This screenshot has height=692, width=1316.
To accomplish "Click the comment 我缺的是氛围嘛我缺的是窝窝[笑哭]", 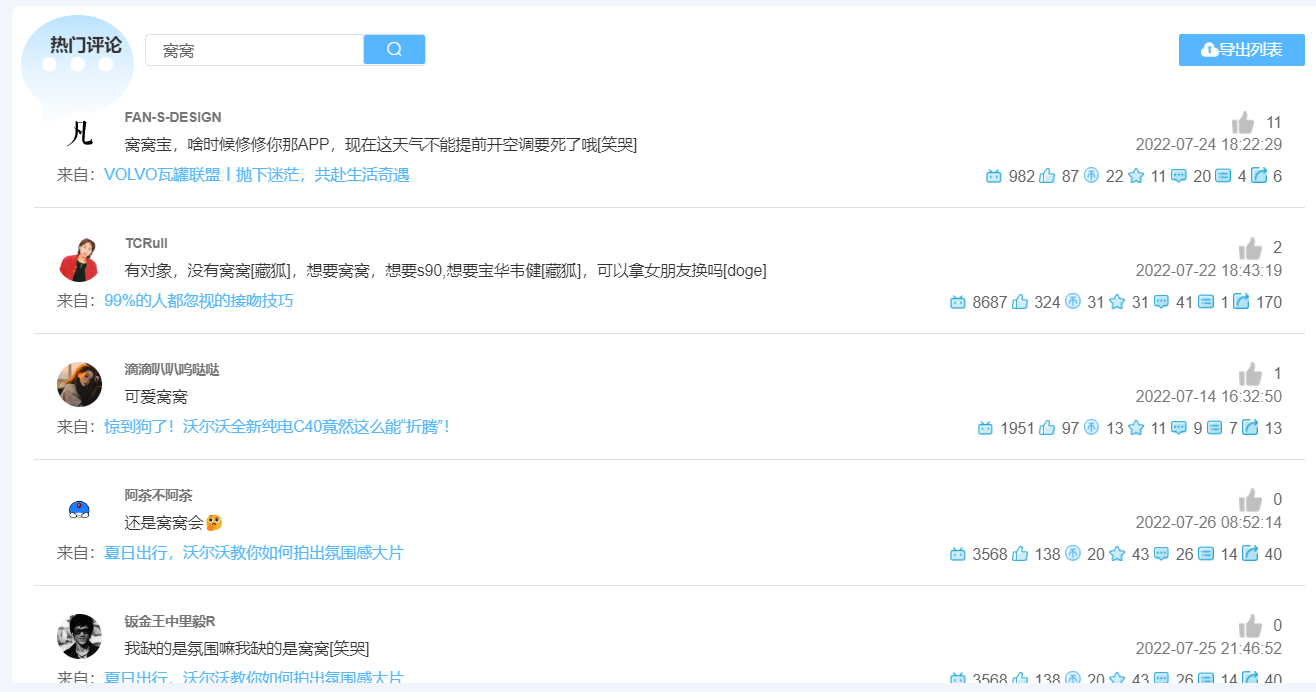I will [247, 649].
